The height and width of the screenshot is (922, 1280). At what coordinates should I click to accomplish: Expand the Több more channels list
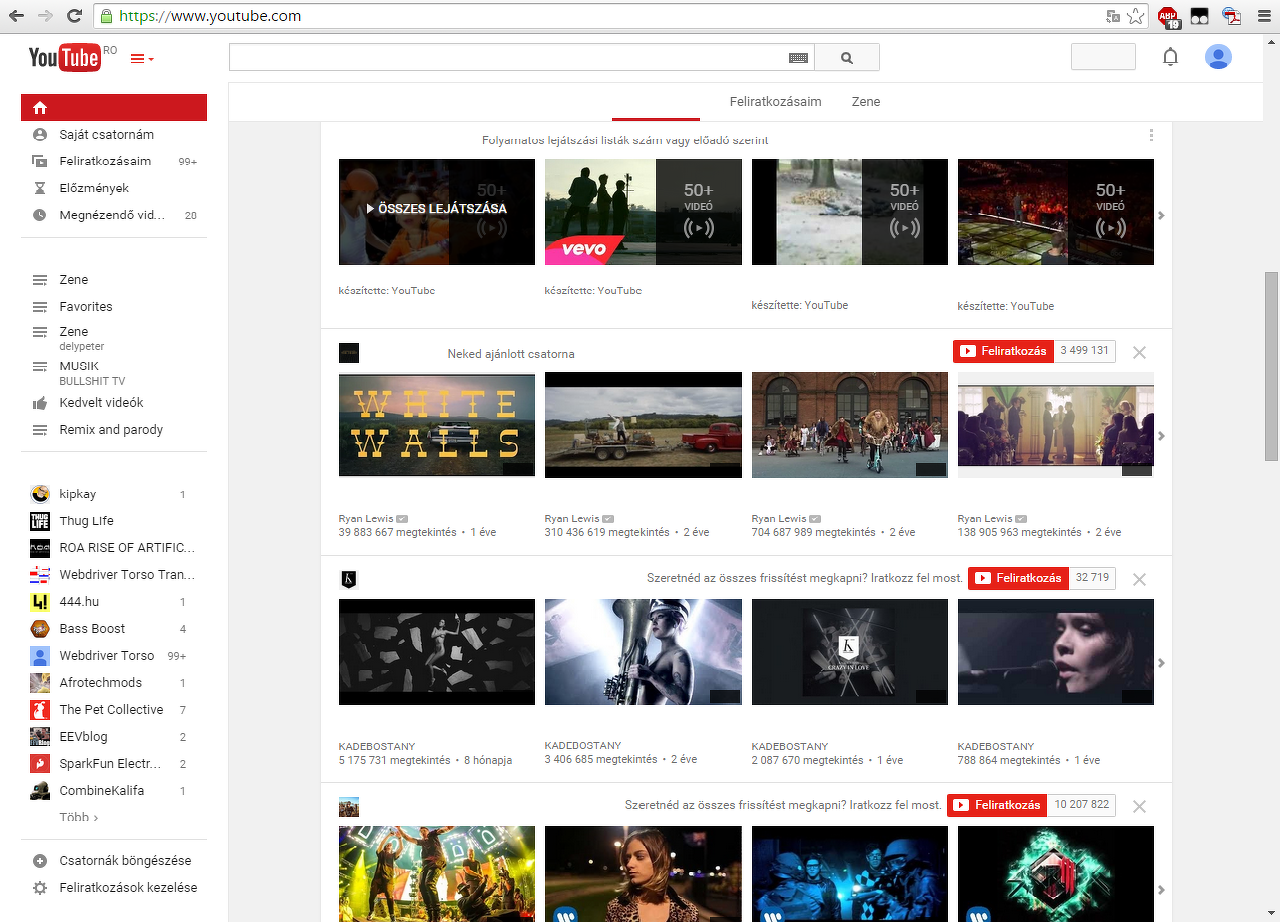coord(79,817)
